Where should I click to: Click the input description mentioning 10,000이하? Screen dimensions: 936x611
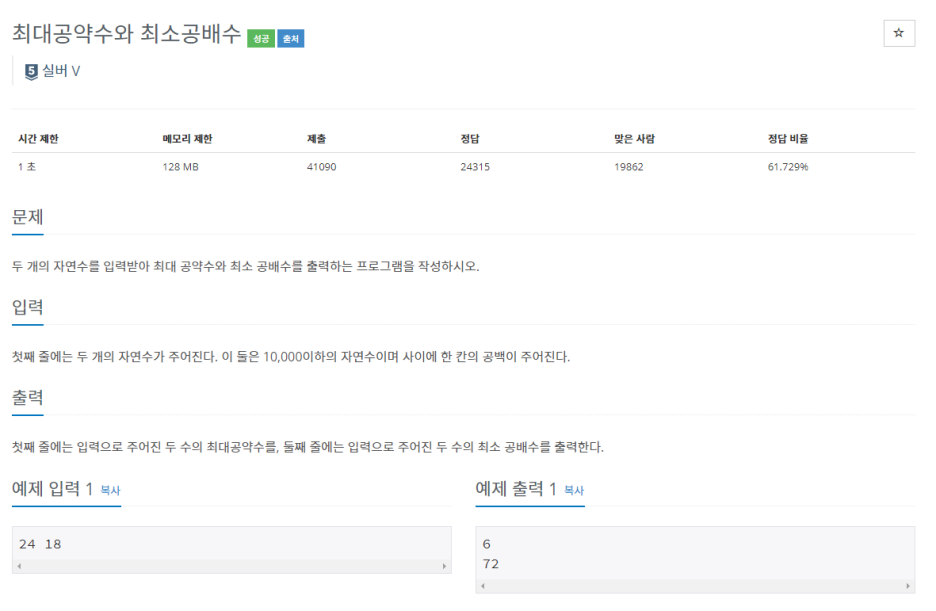291,357
